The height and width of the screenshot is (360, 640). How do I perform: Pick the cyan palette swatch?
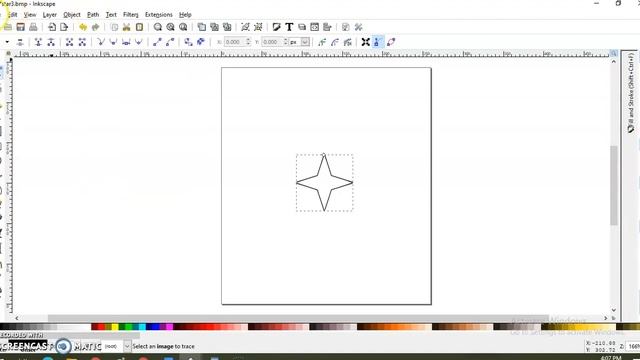[142, 327]
